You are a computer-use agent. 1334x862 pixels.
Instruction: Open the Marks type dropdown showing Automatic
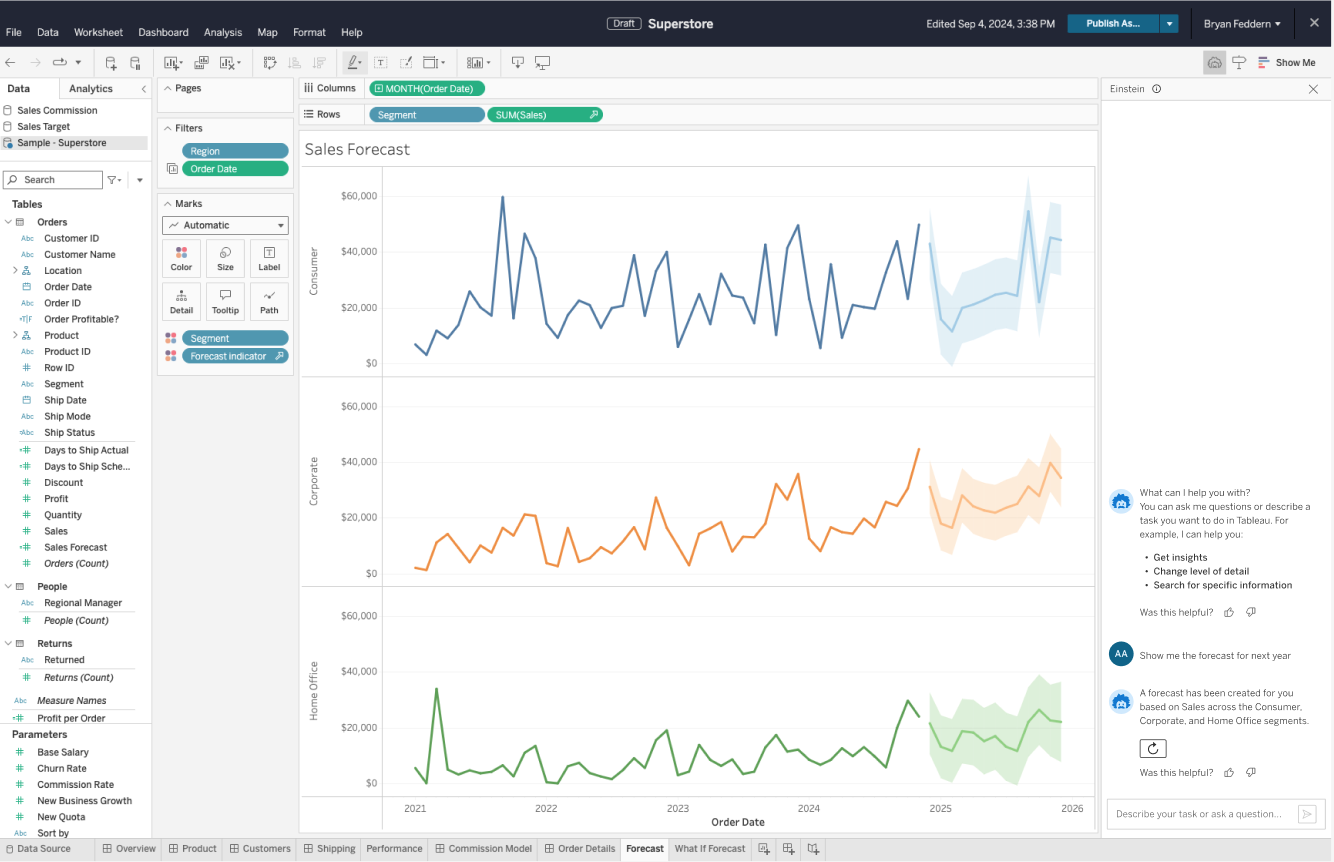pos(225,225)
